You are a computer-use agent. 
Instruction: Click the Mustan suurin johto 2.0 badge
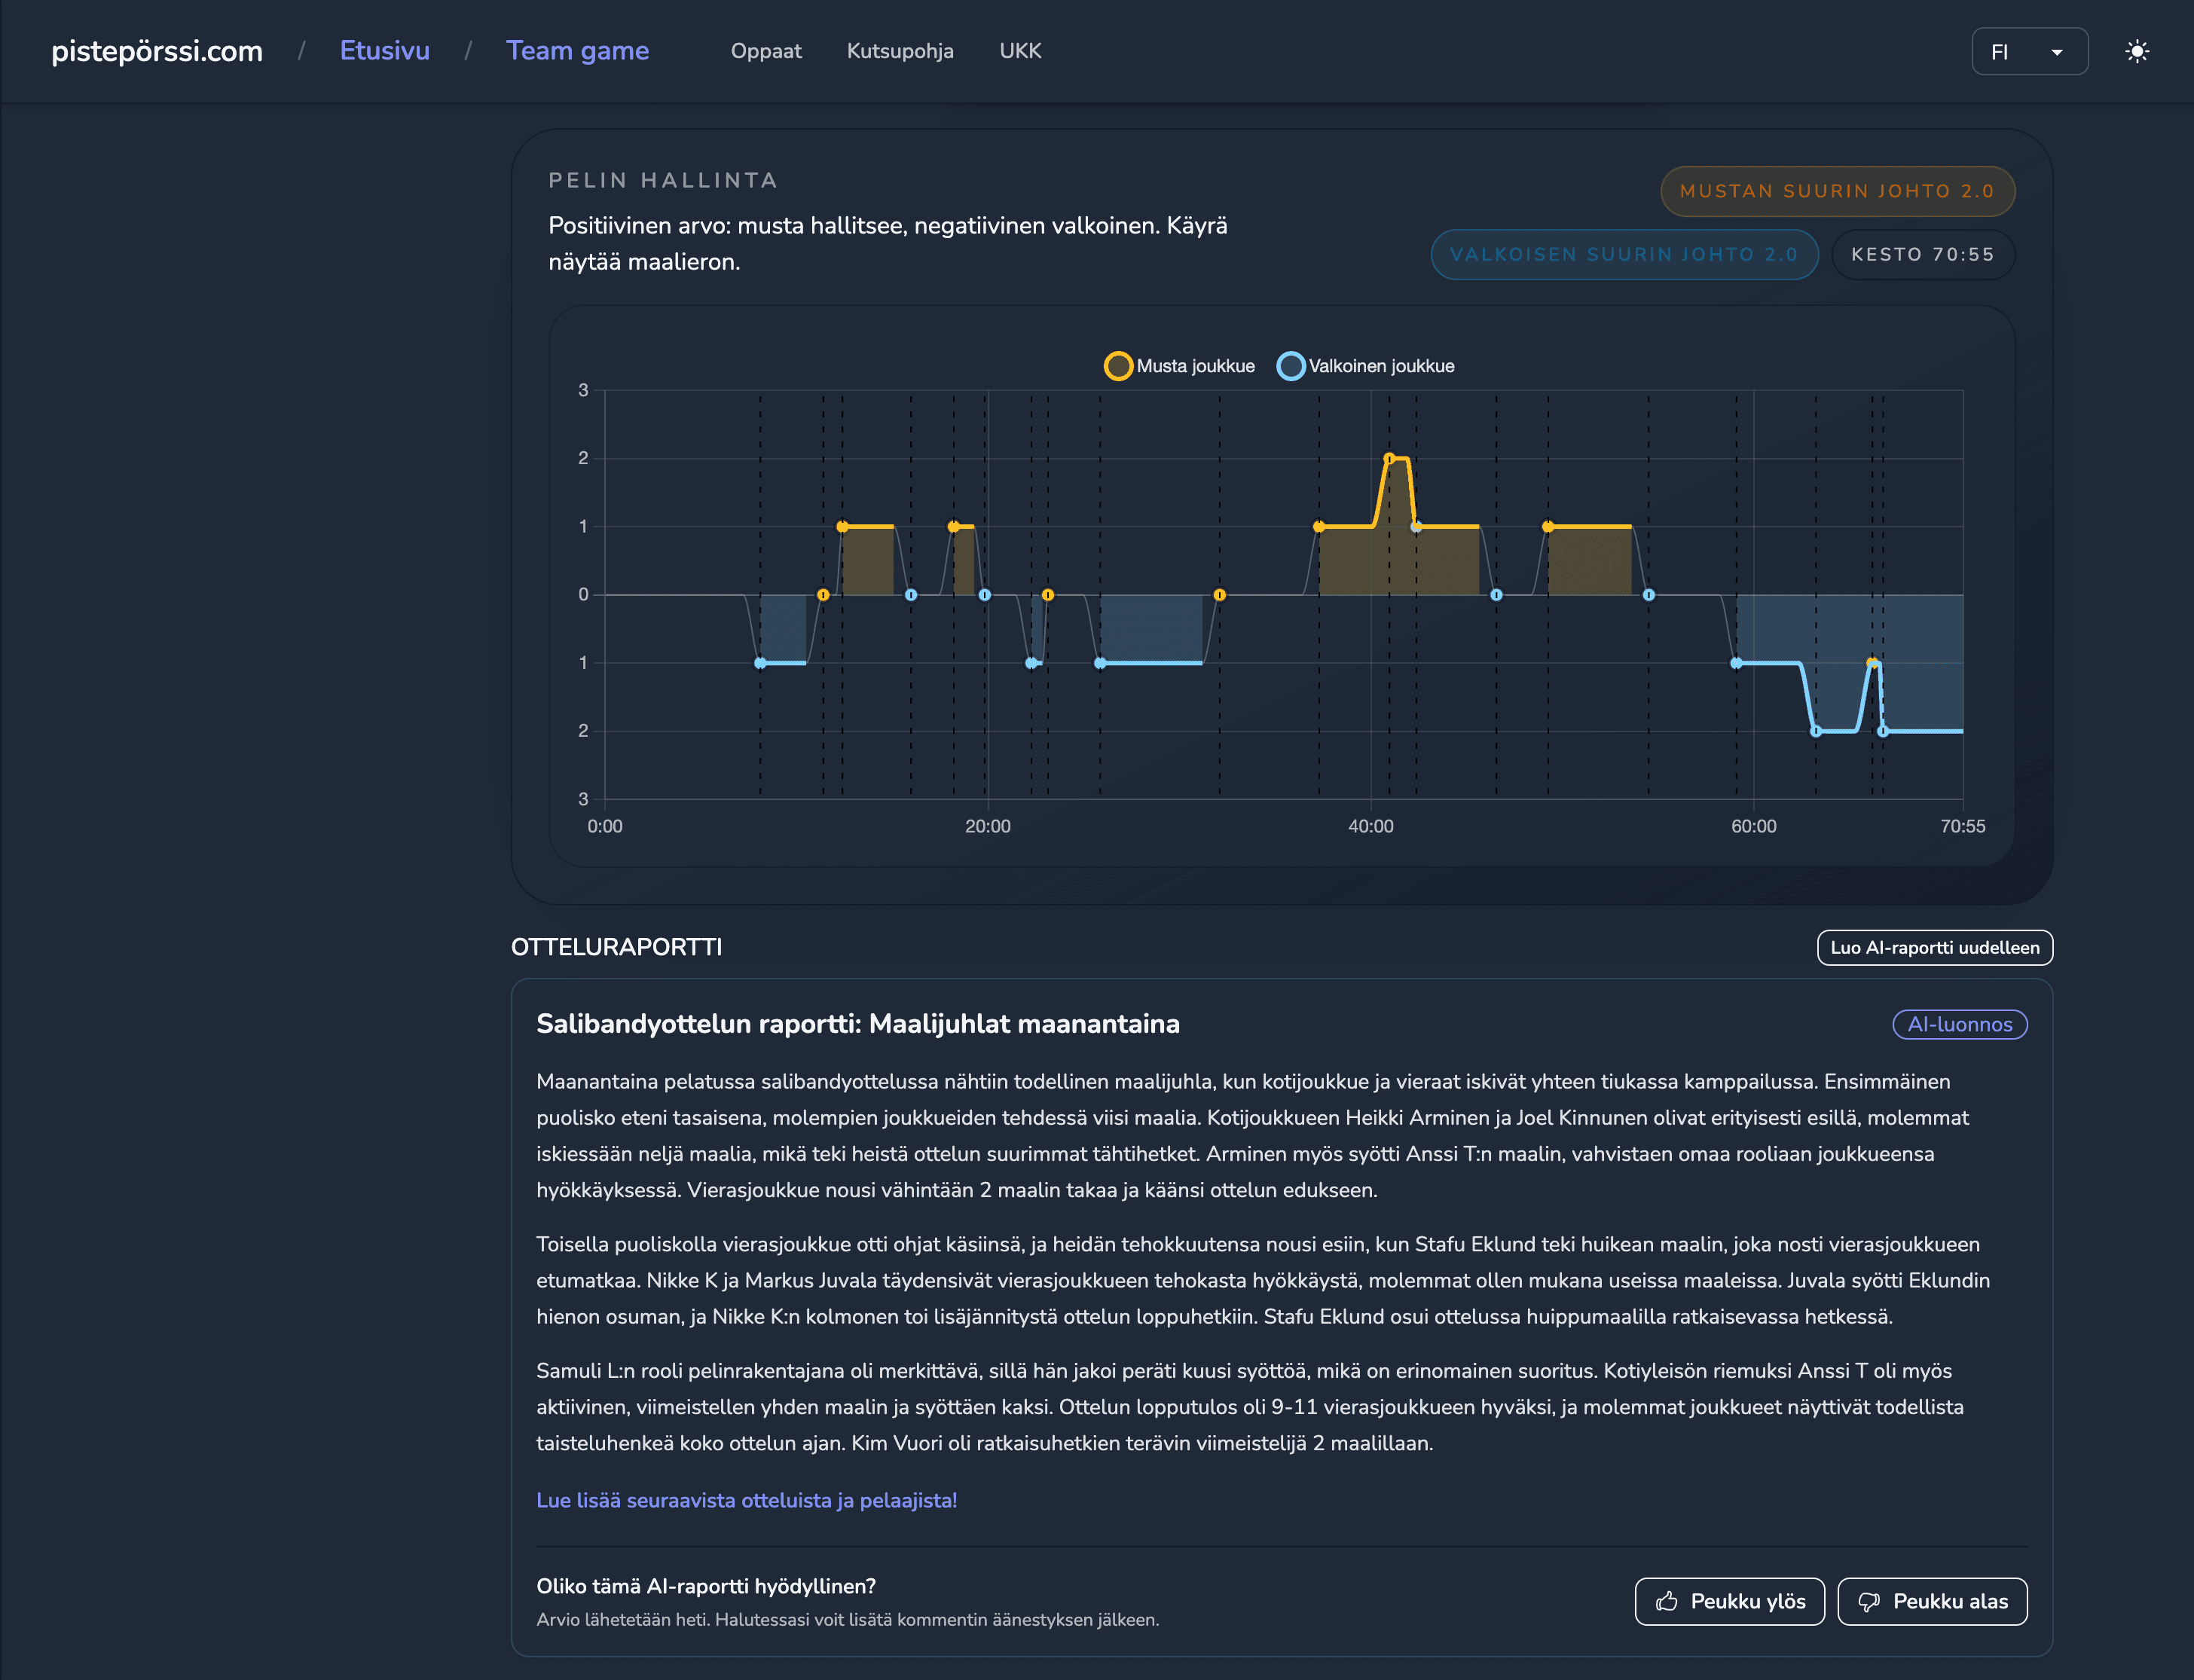tap(1836, 191)
